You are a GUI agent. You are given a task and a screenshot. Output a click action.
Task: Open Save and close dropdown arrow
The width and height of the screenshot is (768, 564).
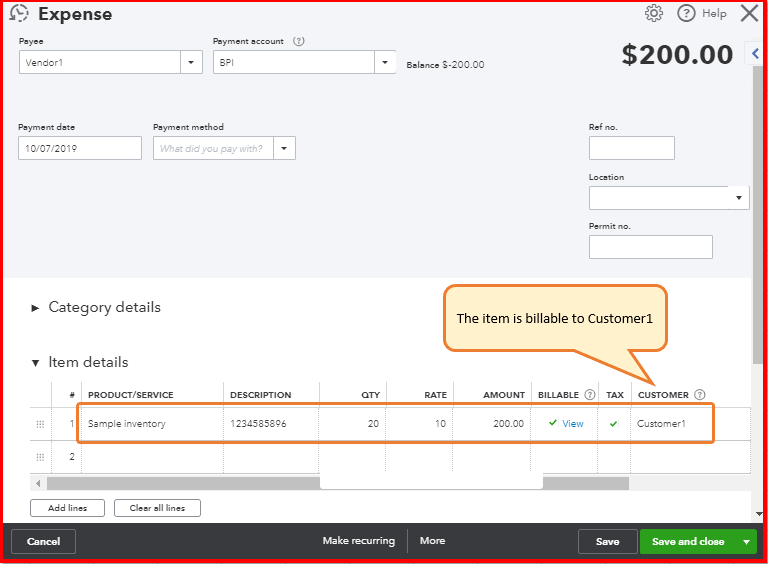click(x=746, y=542)
